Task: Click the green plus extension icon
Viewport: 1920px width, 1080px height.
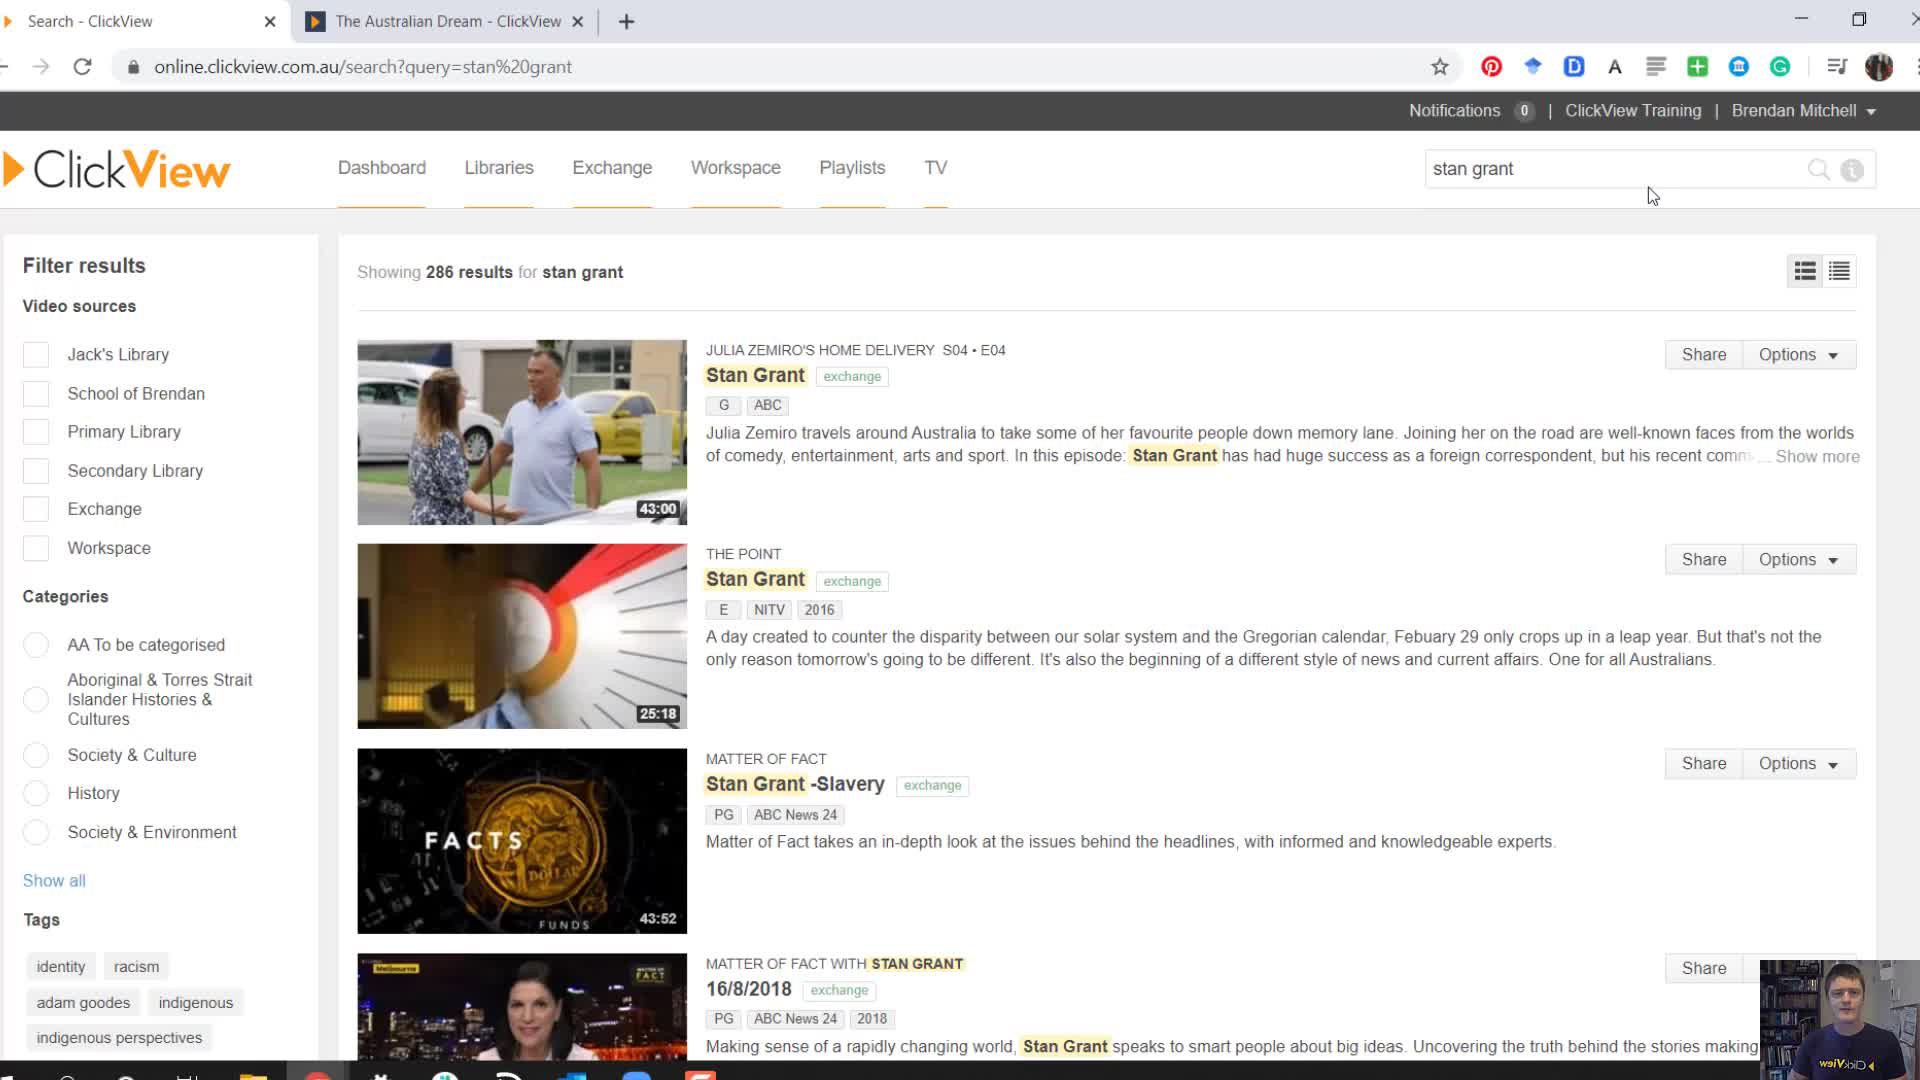Action: pos(1697,67)
